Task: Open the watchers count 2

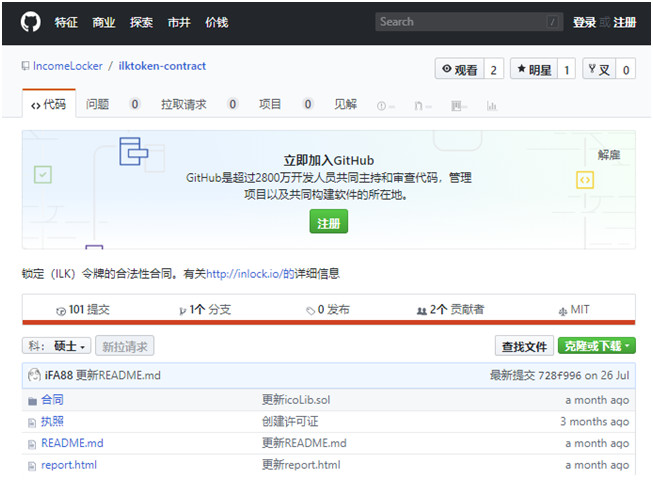Action: click(493, 69)
